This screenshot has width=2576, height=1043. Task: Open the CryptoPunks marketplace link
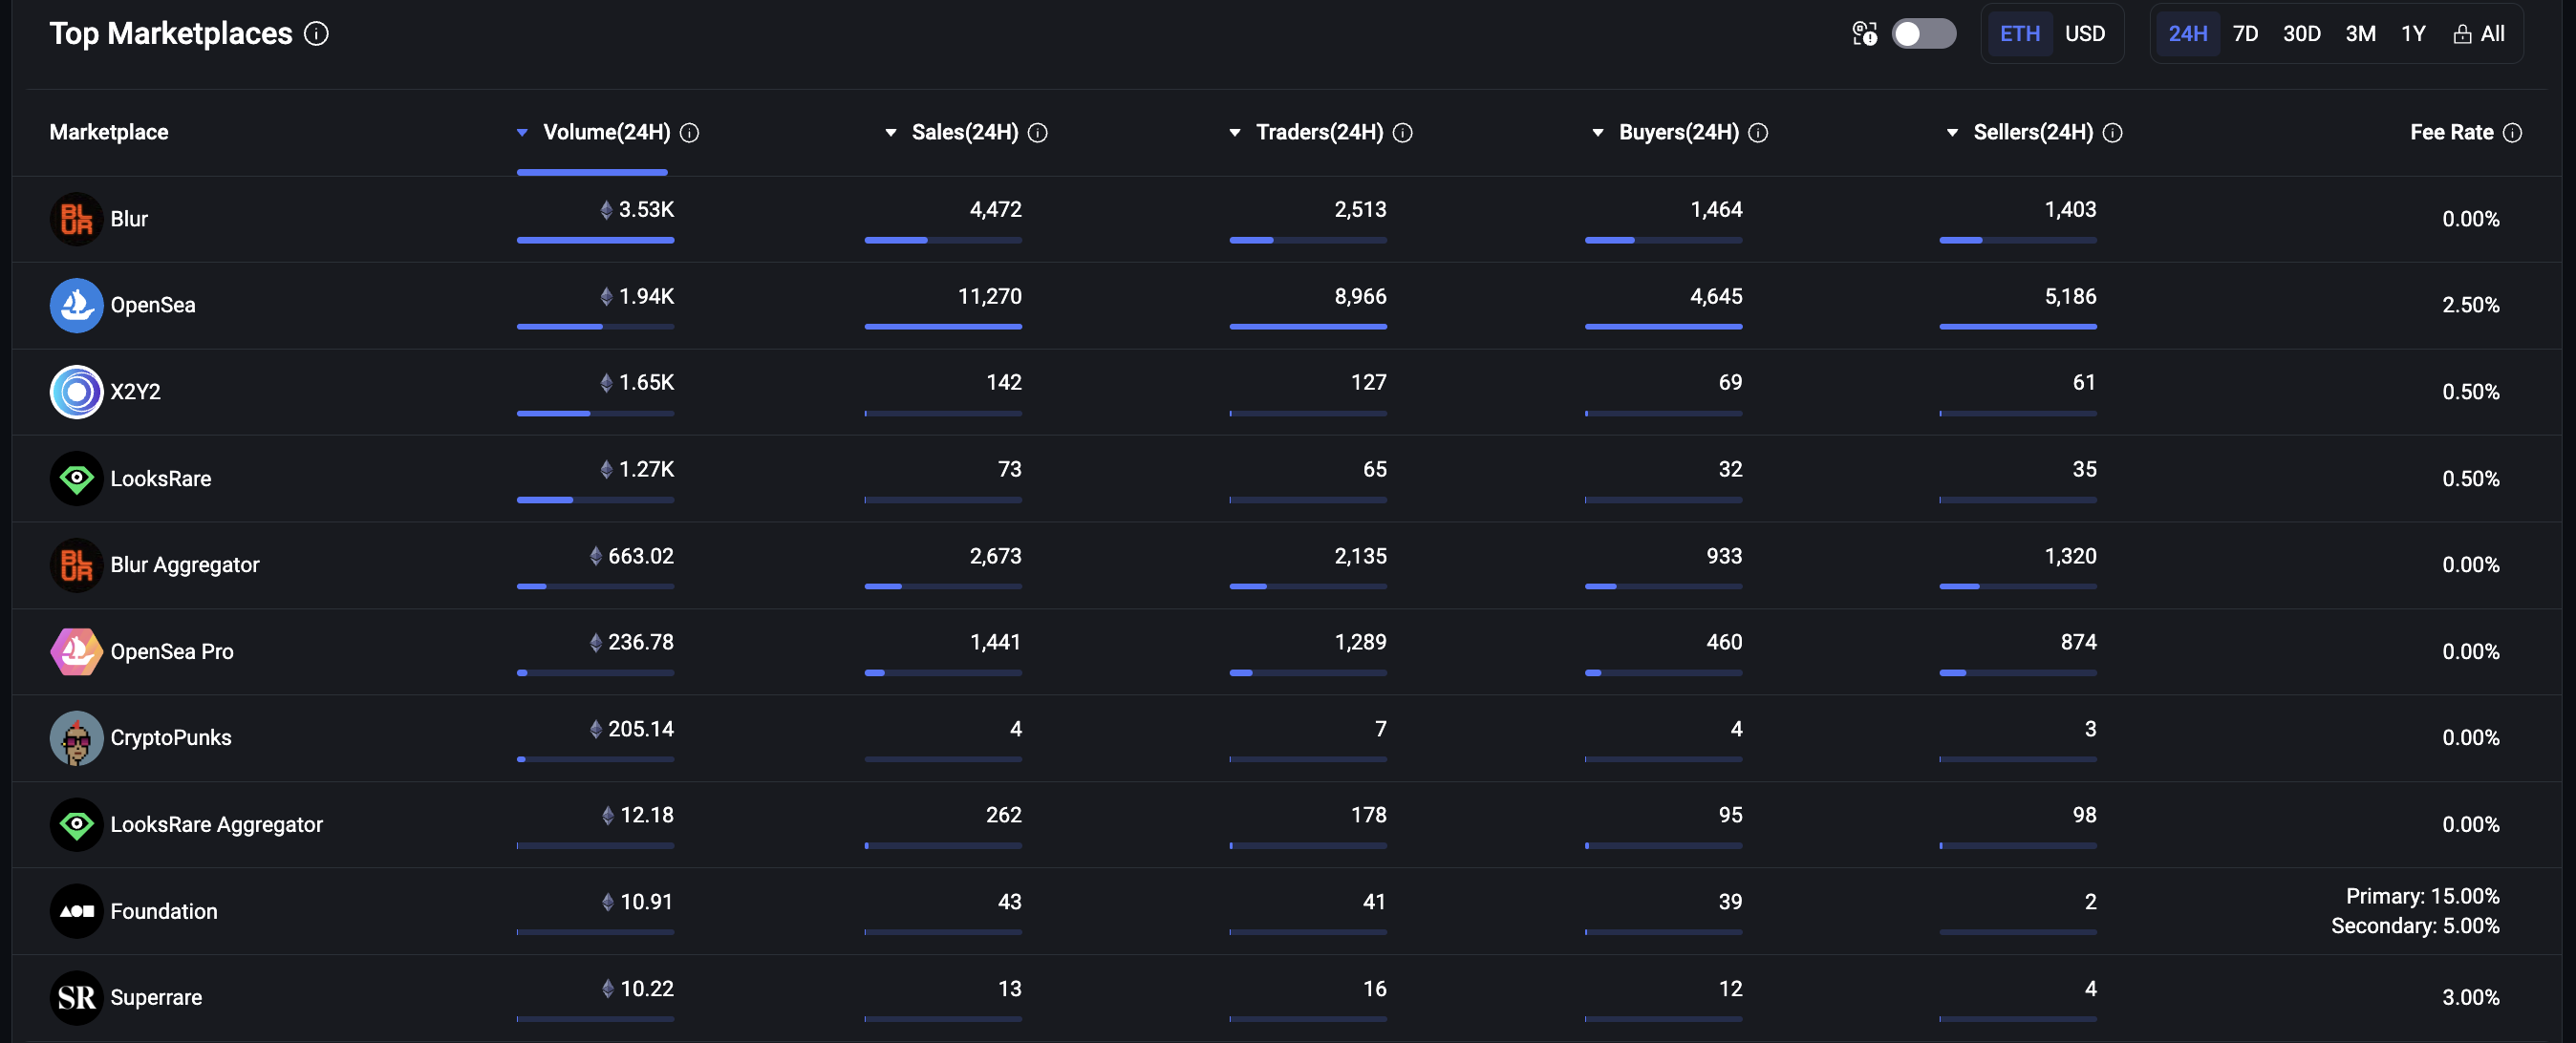(x=170, y=738)
